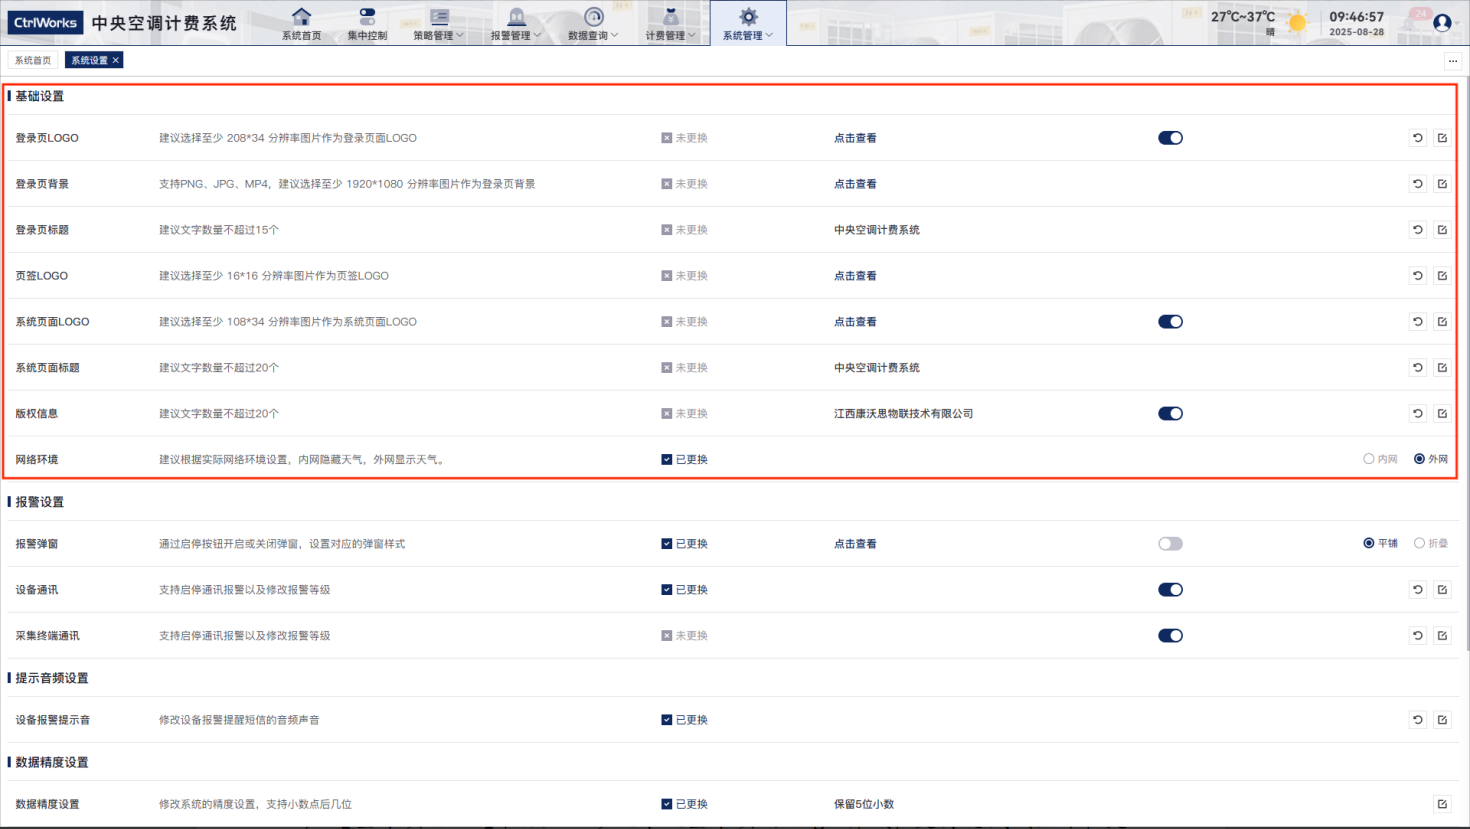Edit the 数据精度设置 row
This screenshot has width=1470, height=829.
click(1442, 804)
